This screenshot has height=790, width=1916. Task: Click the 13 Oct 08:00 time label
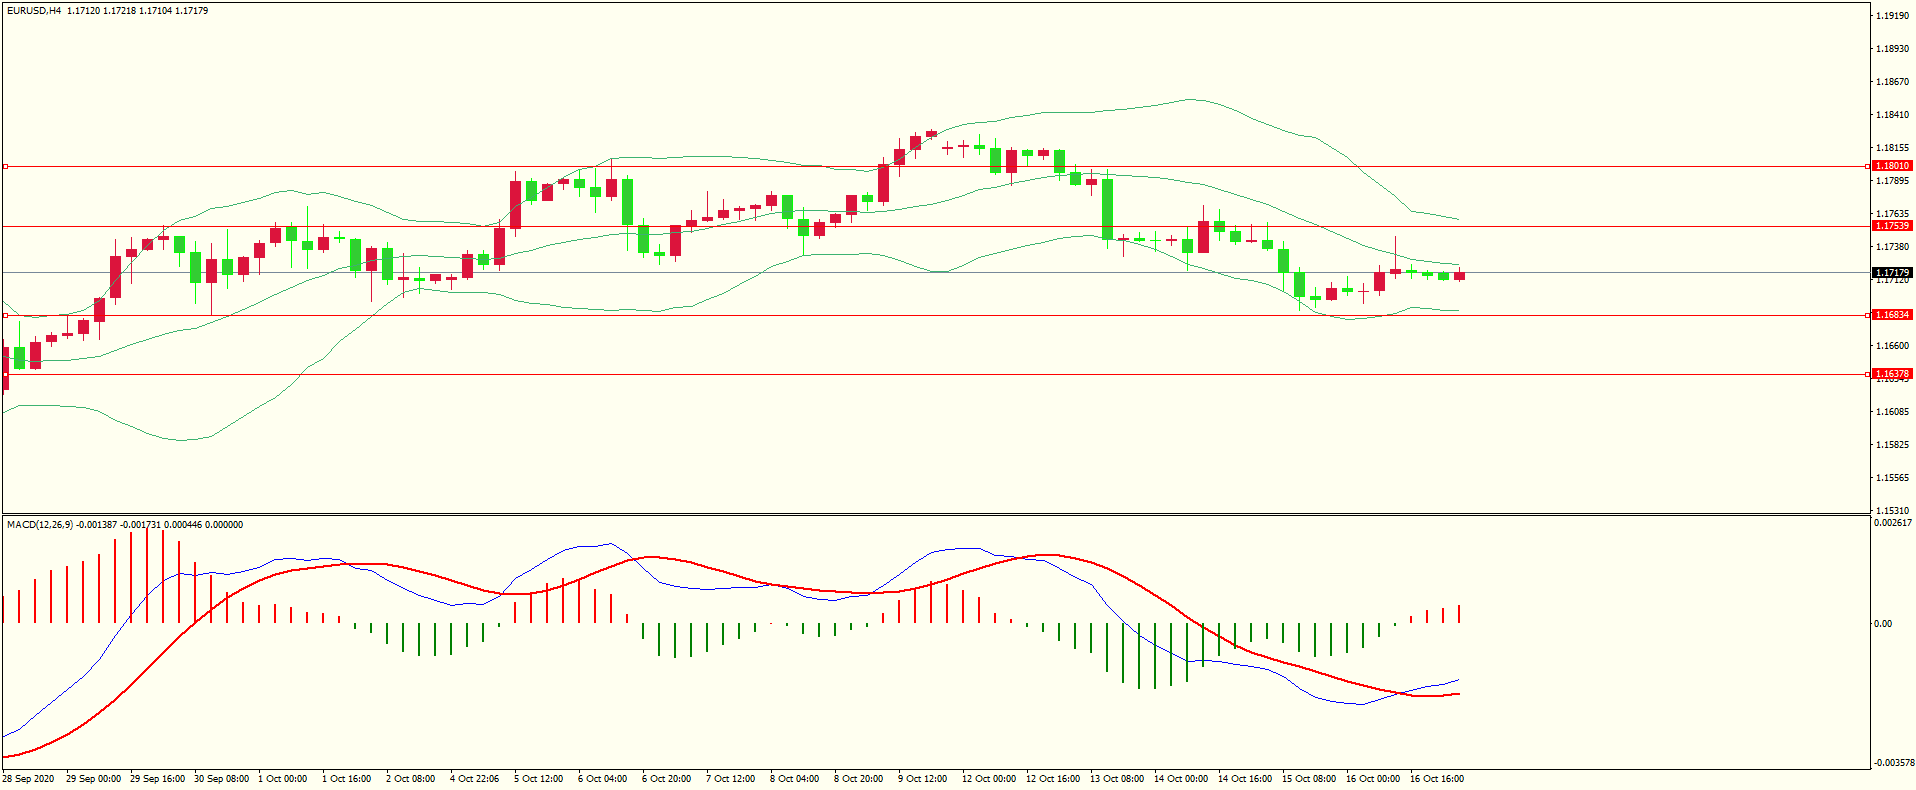1116,779
